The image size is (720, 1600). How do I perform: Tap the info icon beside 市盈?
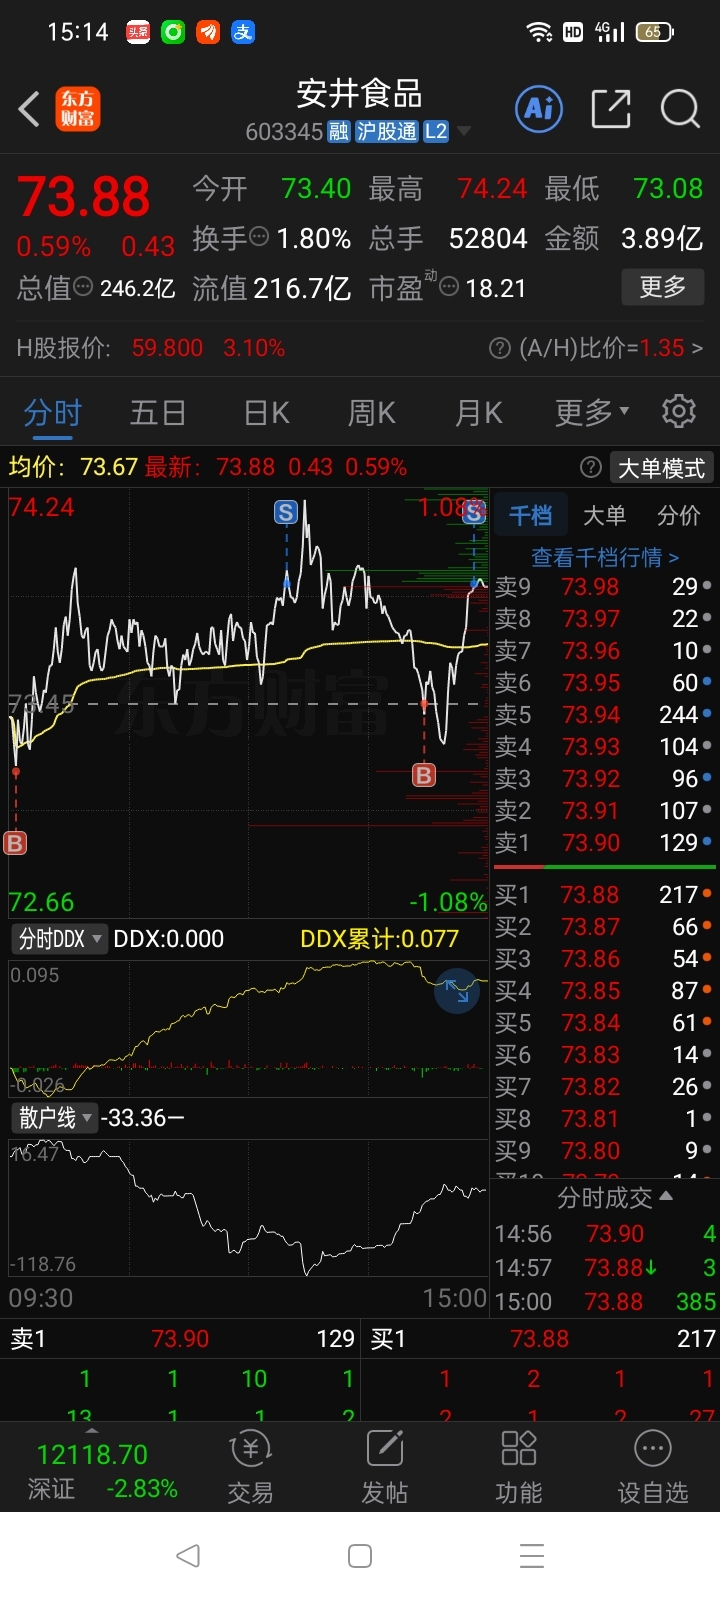click(x=449, y=287)
